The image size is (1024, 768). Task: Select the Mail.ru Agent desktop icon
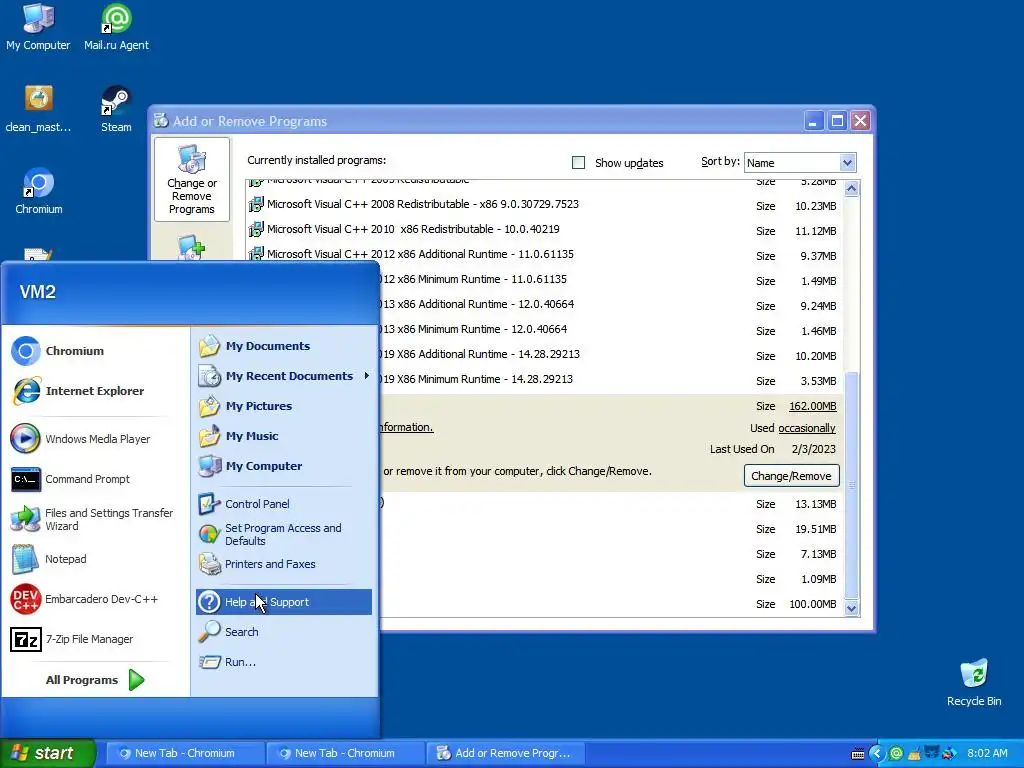pos(116,27)
